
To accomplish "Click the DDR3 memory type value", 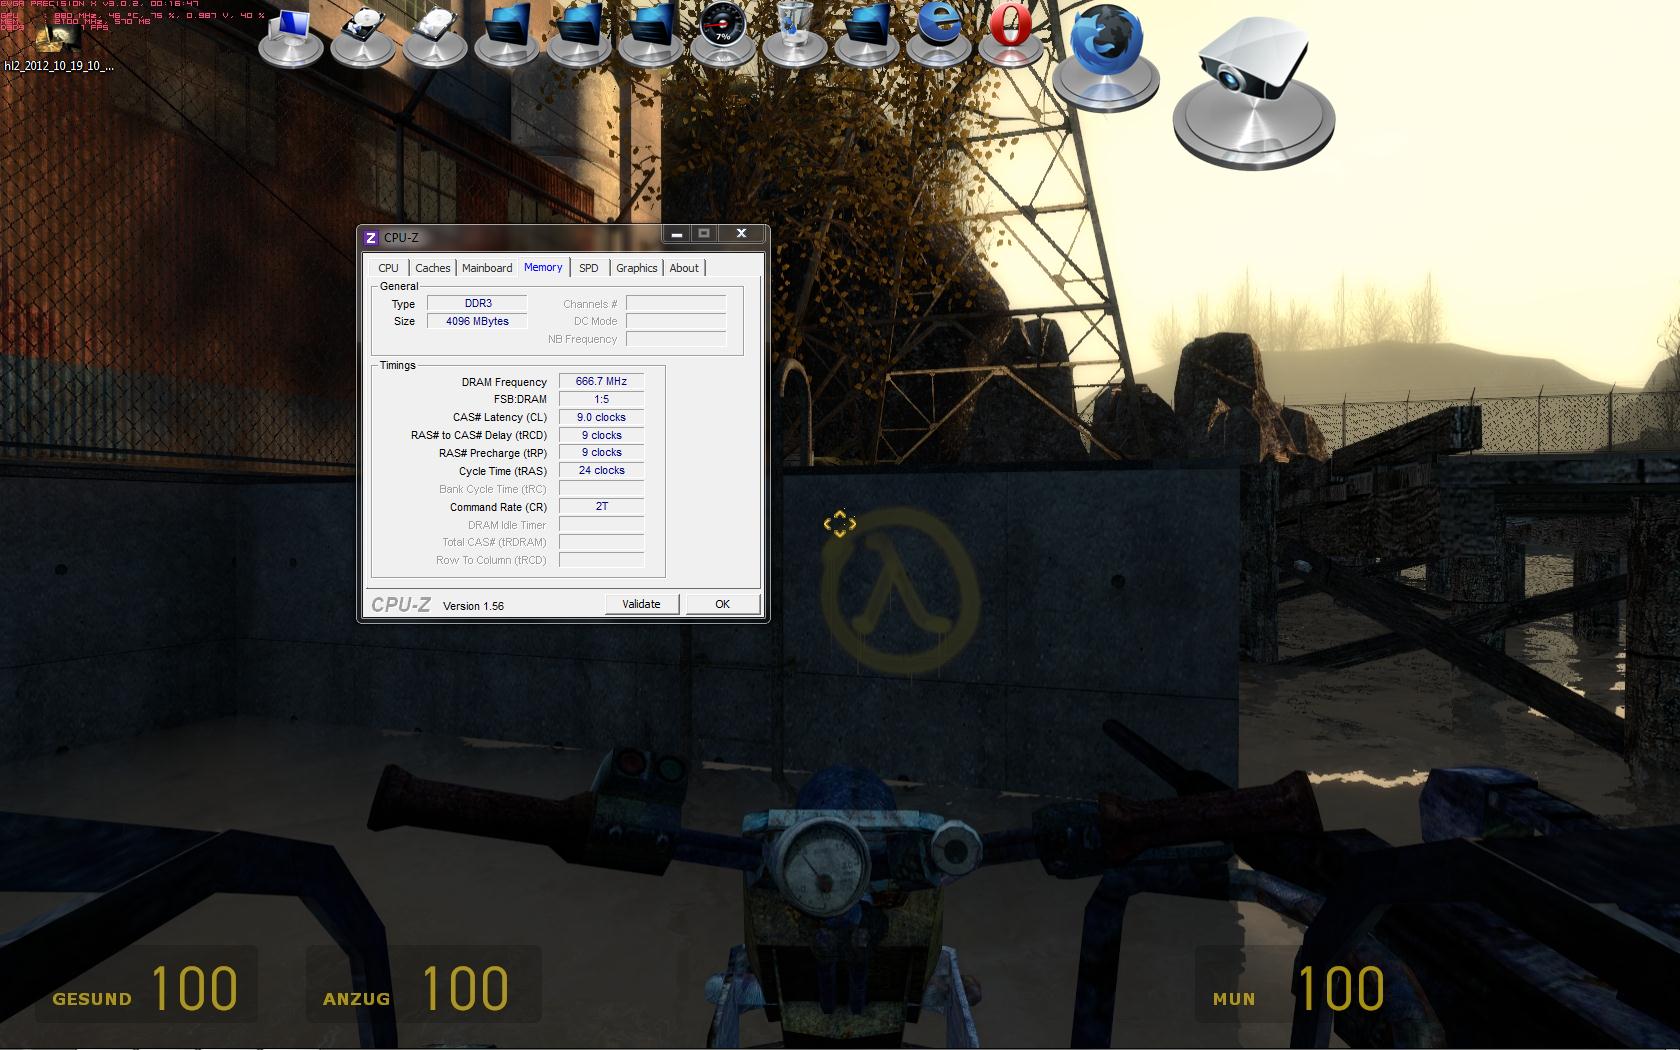I will 477,303.
